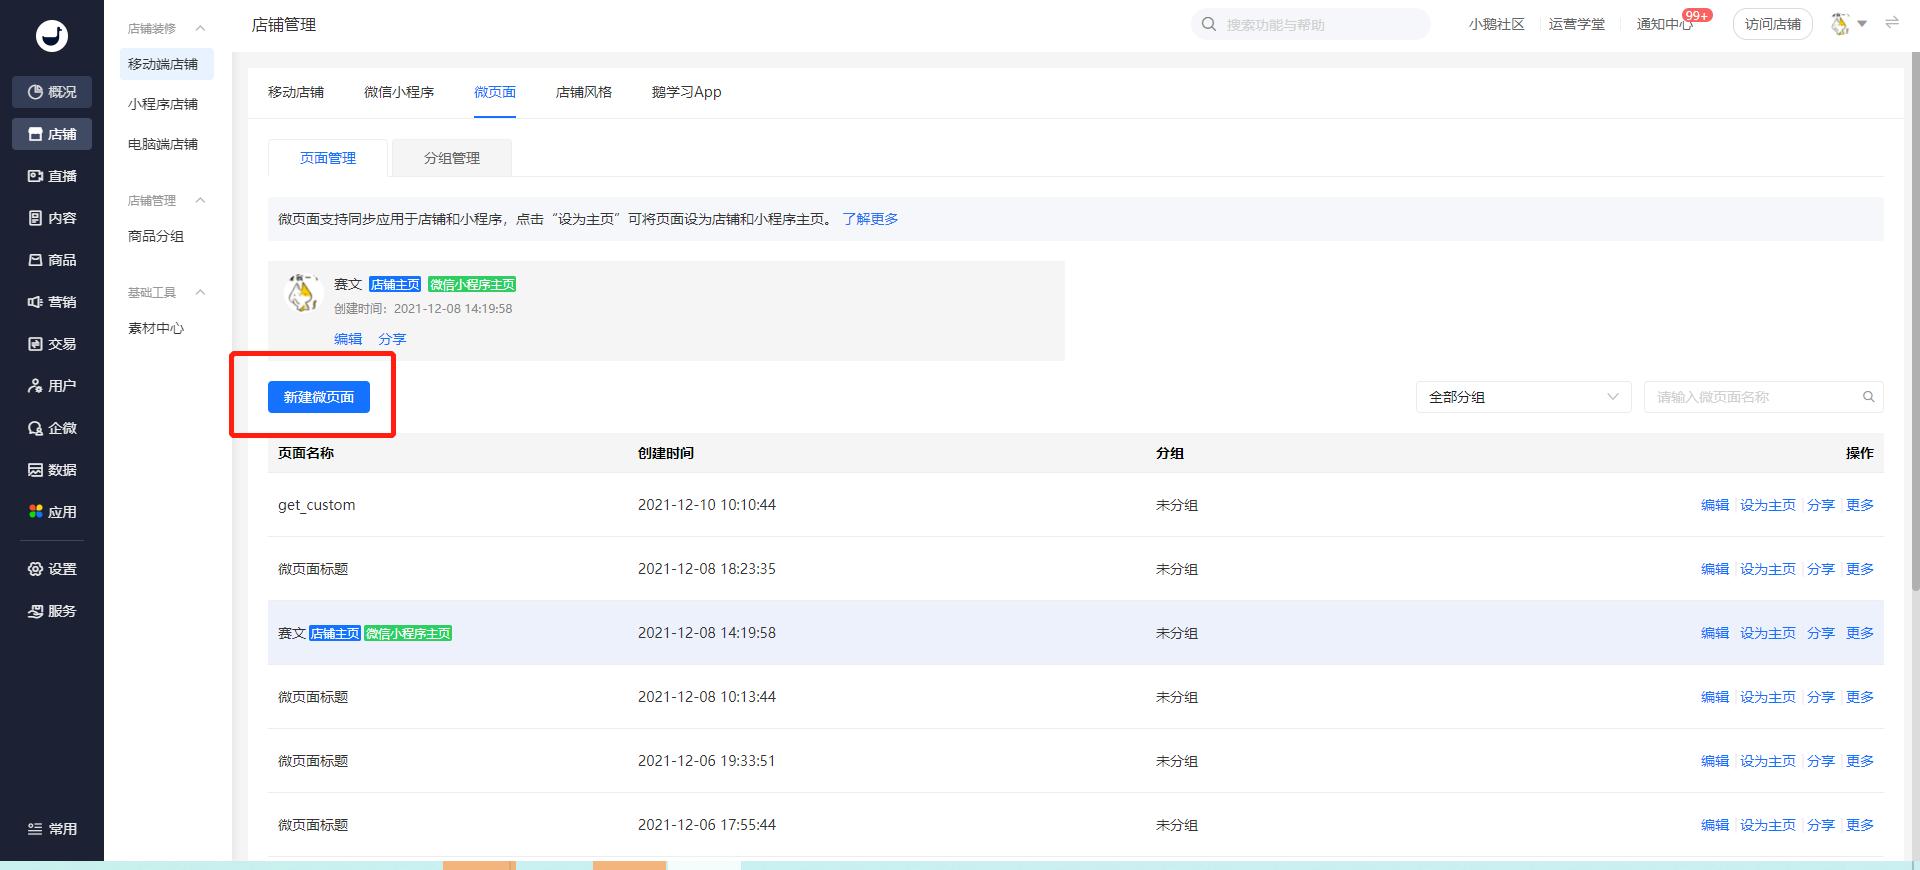Image resolution: width=1920 pixels, height=870 pixels.
Task: Switch to the 店铺风格 tab
Action: [x=584, y=92]
